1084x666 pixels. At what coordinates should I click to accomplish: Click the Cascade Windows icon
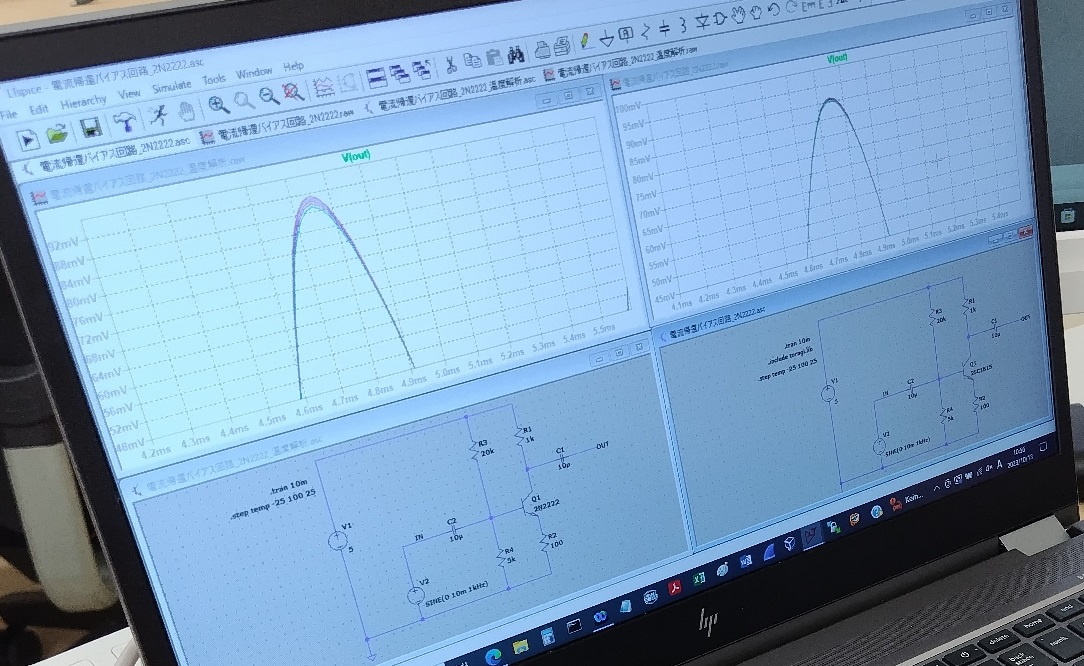coord(399,73)
